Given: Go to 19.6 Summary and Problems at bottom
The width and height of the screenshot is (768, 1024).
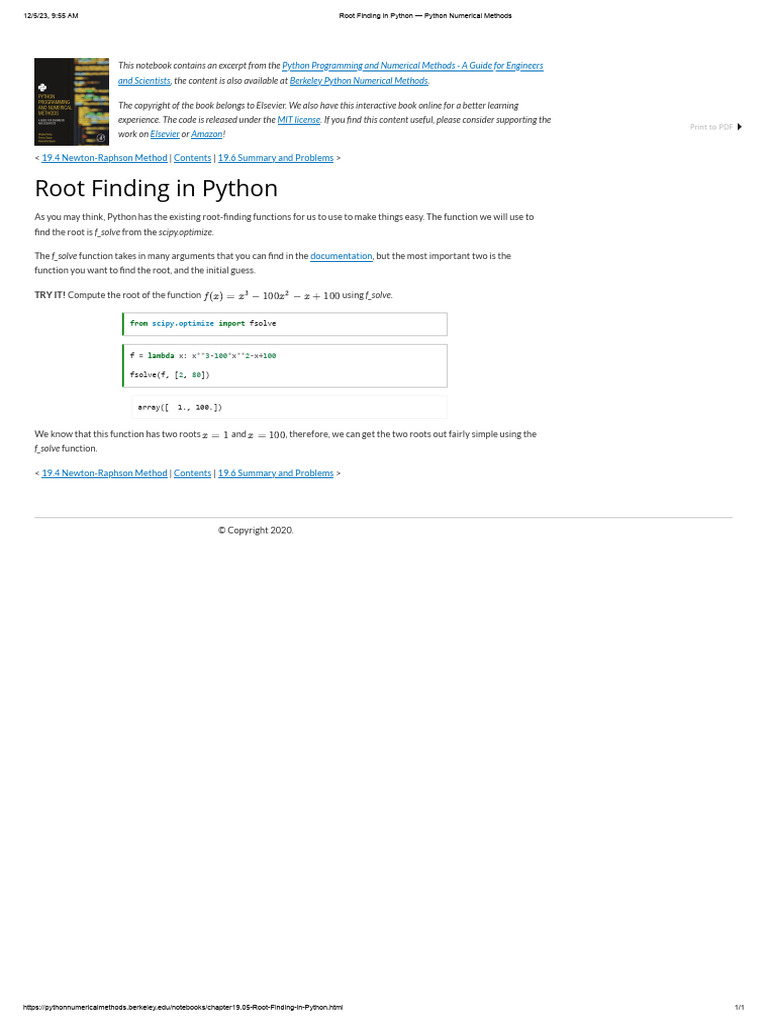Looking at the screenshot, I should pos(275,473).
